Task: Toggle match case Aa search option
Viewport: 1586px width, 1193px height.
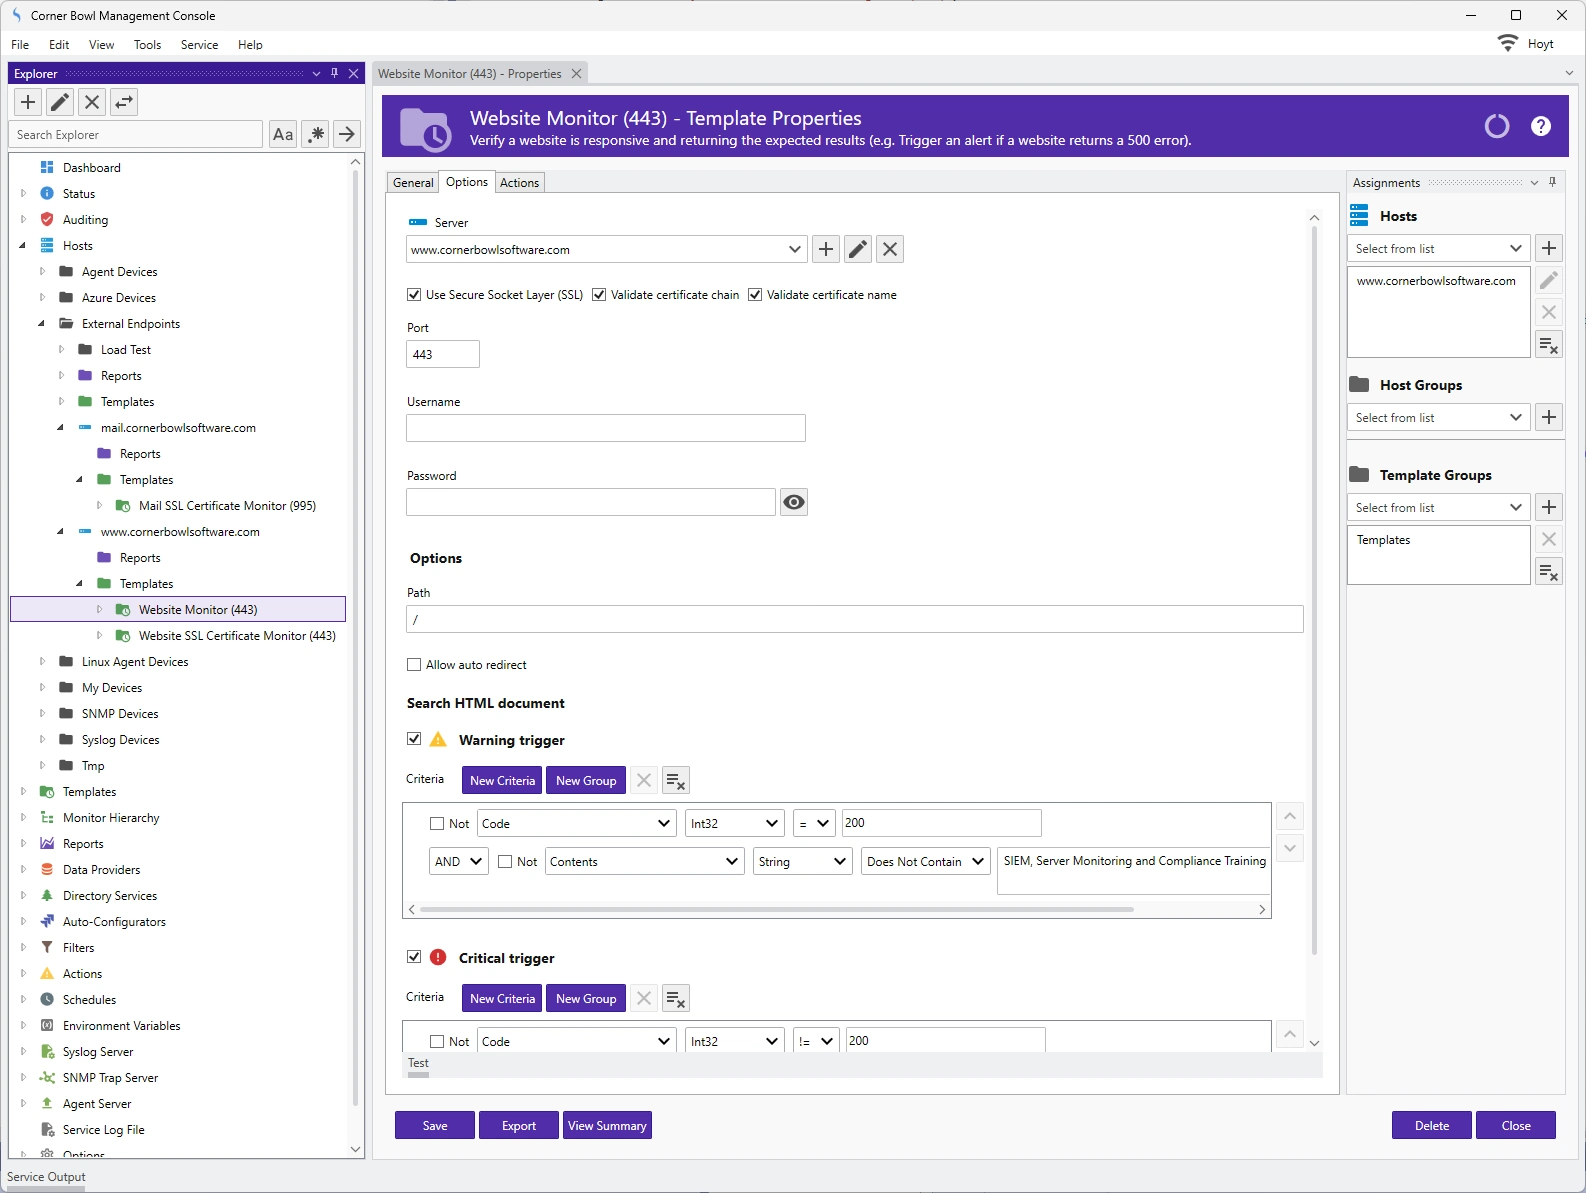Action: (x=283, y=134)
